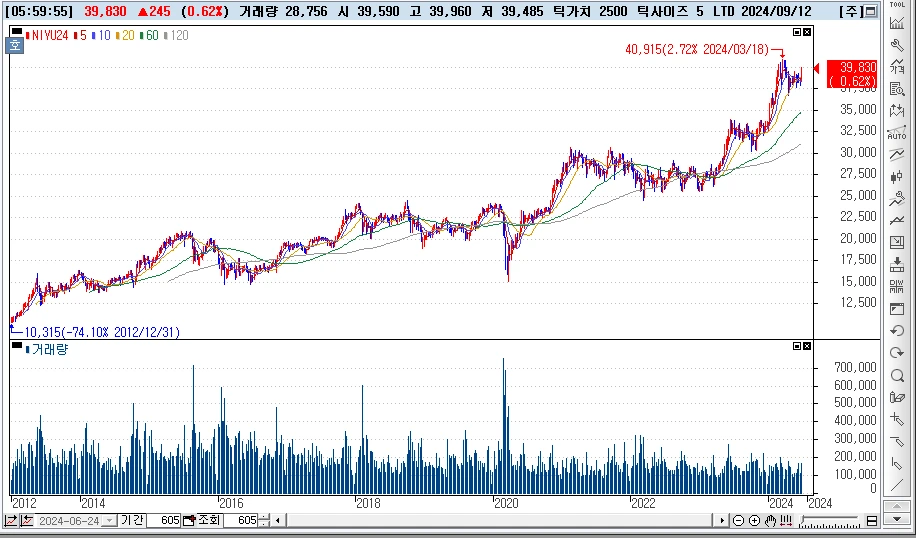Click the zoom out minus icon
The image size is (916, 538).
coord(738,520)
